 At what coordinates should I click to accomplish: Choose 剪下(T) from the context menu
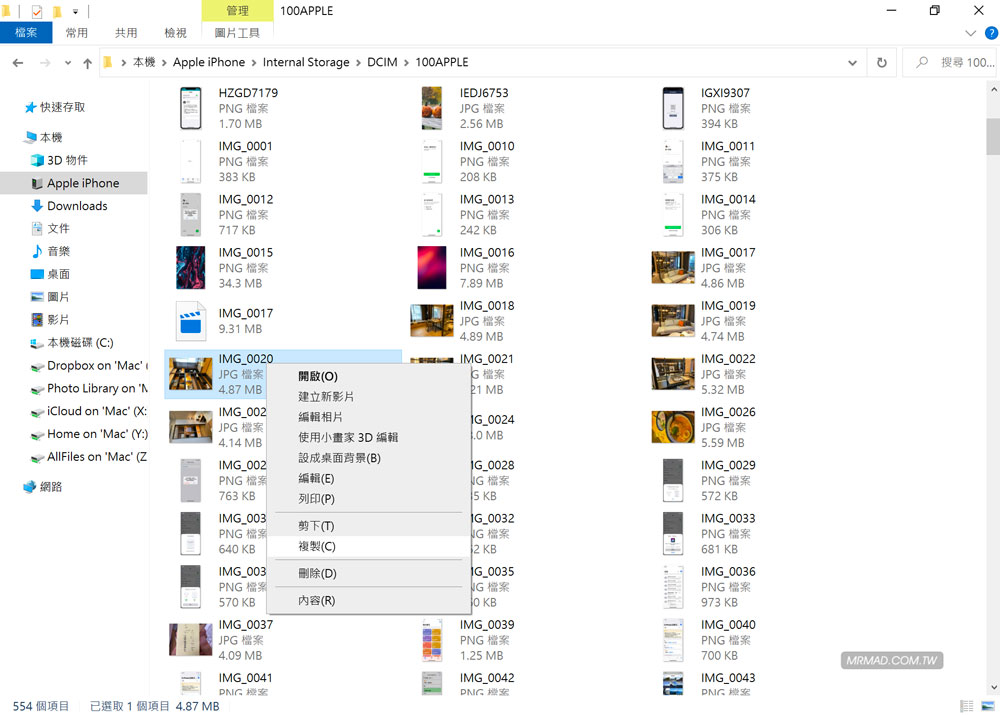click(367, 526)
